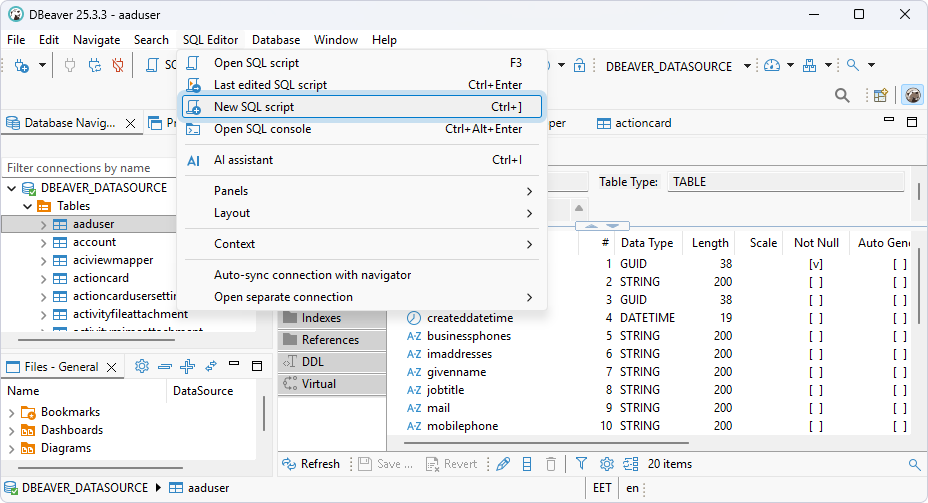Expand the aciviewmapper table node
This screenshot has height=503, width=928.
pyautogui.click(x=43, y=260)
